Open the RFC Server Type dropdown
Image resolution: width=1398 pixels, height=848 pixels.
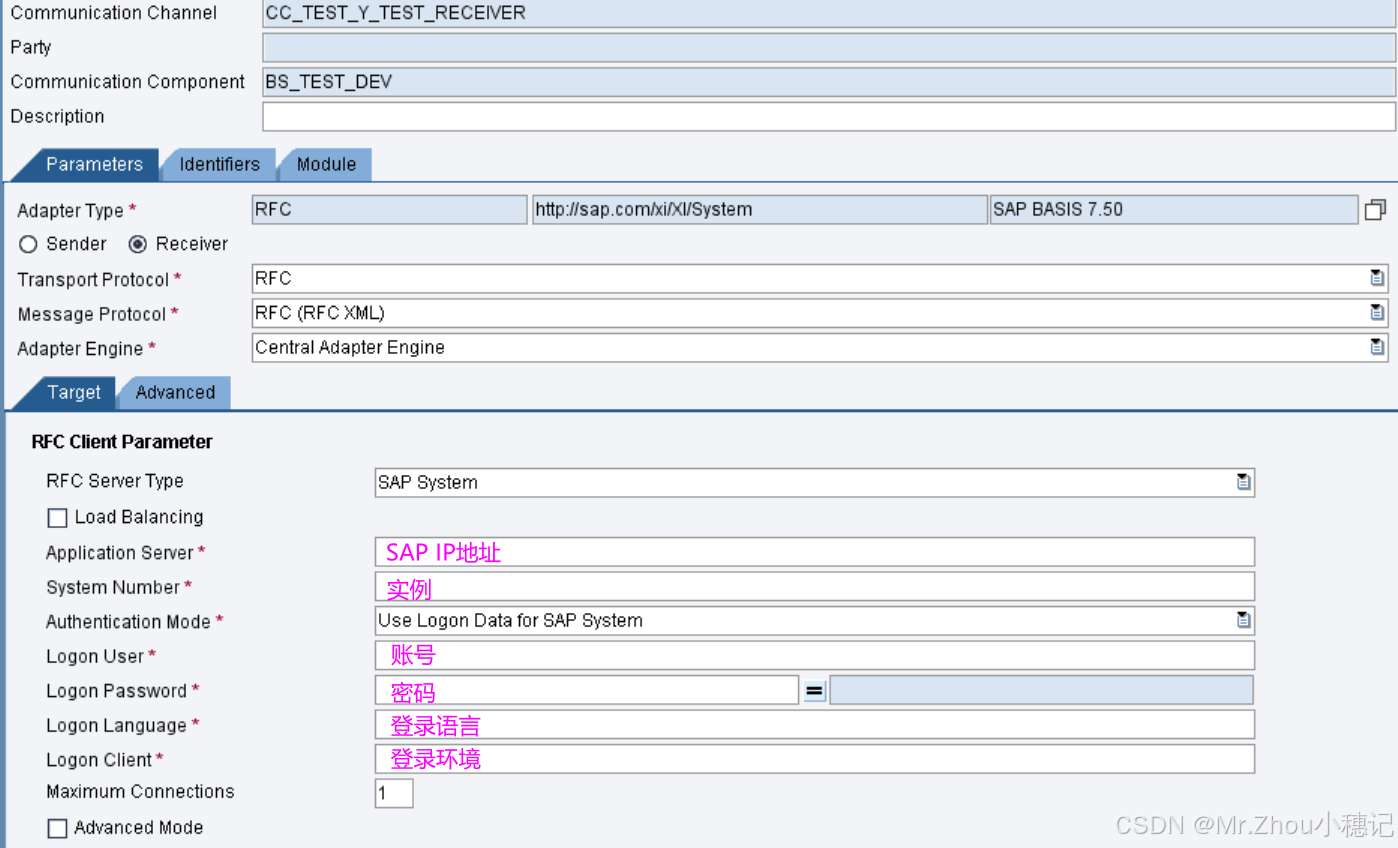coord(1245,482)
